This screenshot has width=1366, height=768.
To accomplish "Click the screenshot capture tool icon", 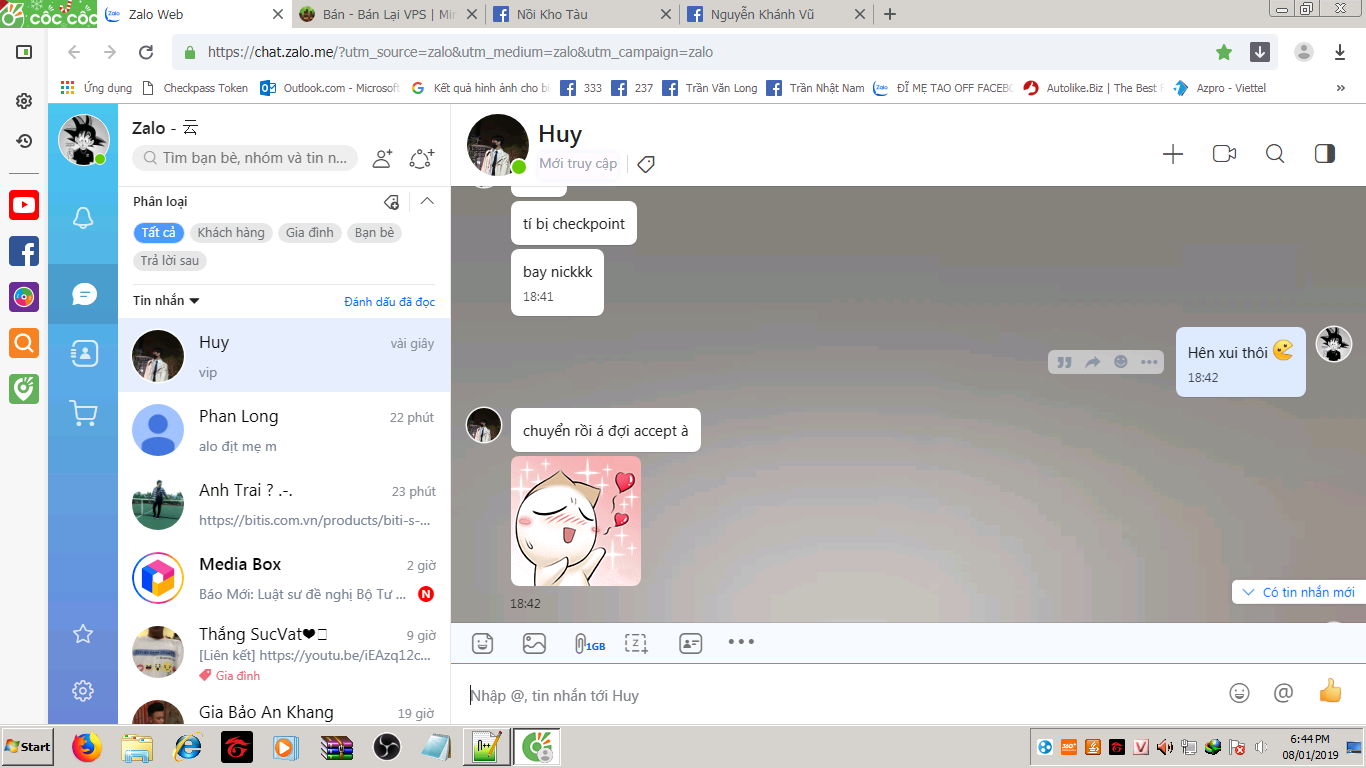I will click(637, 643).
